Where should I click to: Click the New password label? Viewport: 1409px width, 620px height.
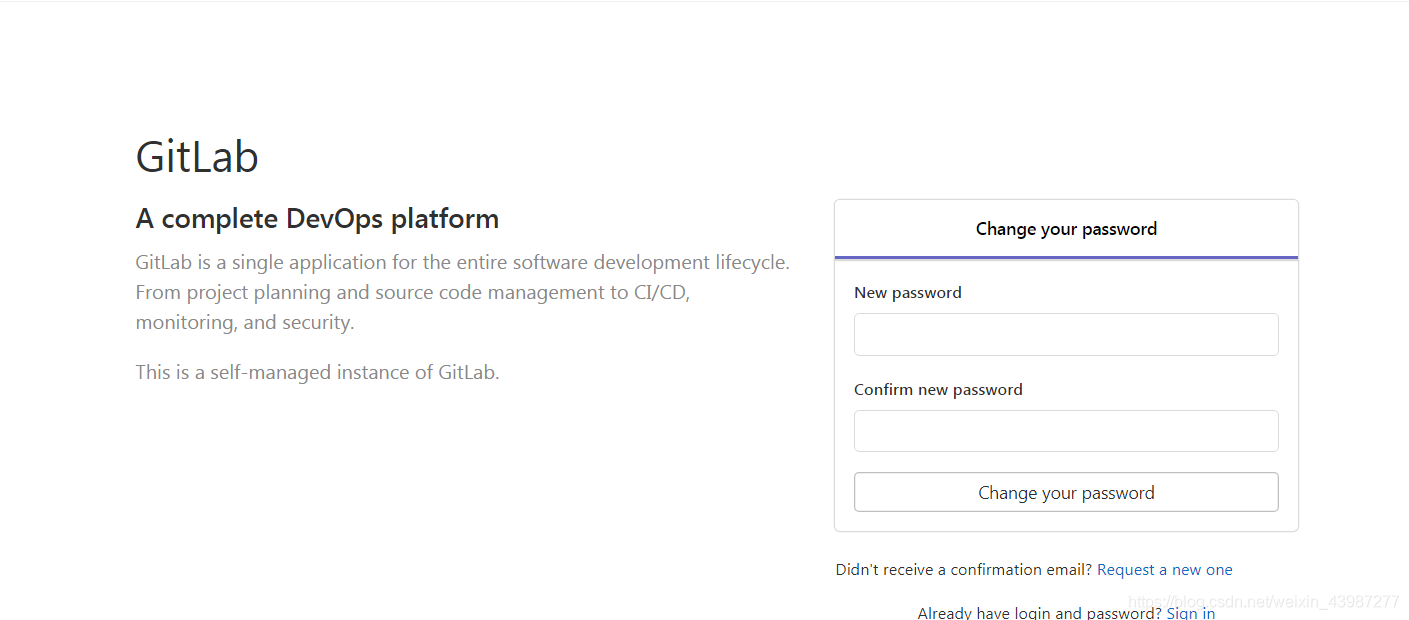[x=908, y=293]
